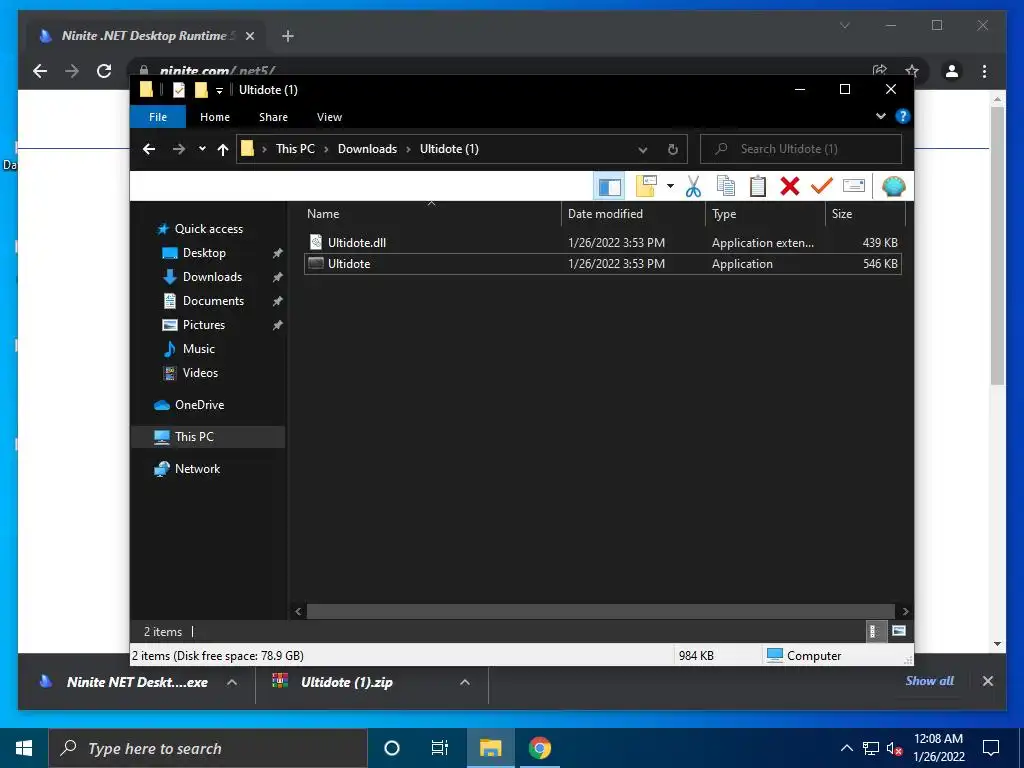The height and width of the screenshot is (768, 1024).
Task: Open the Home ribbon tab
Action: 215,117
